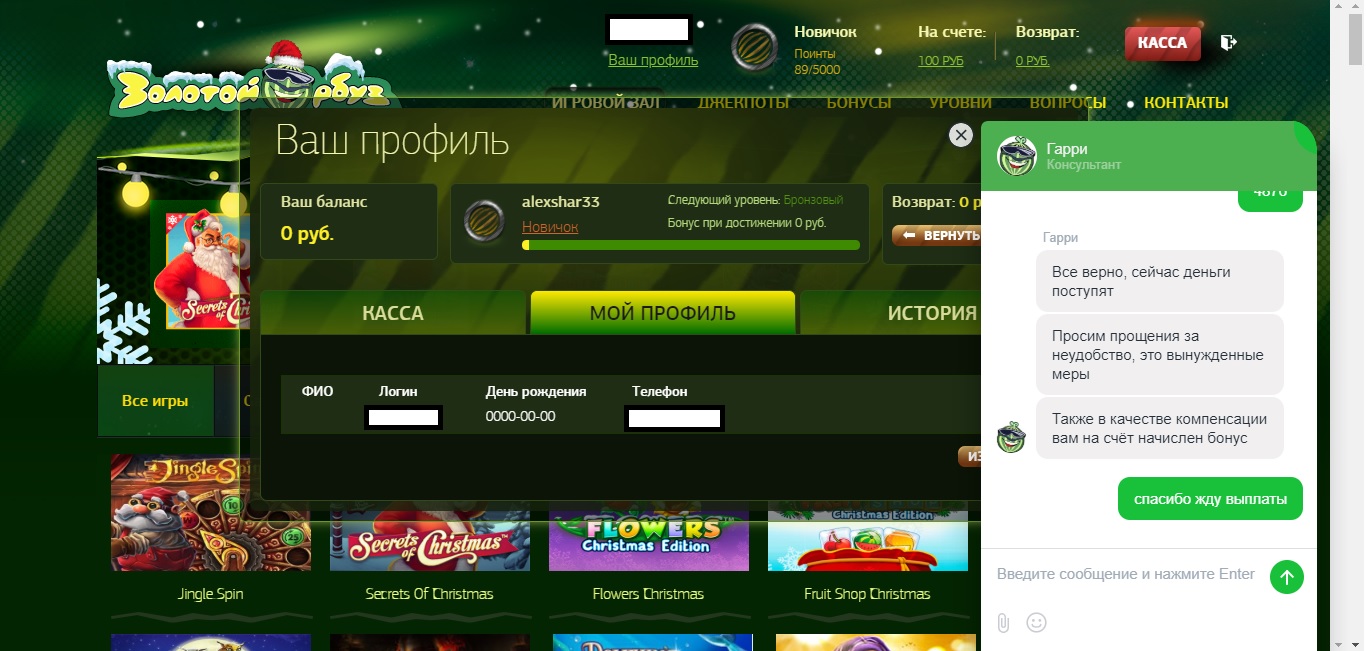Send chat message with green arrow button
This screenshot has width=1366, height=651.
tap(1287, 577)
